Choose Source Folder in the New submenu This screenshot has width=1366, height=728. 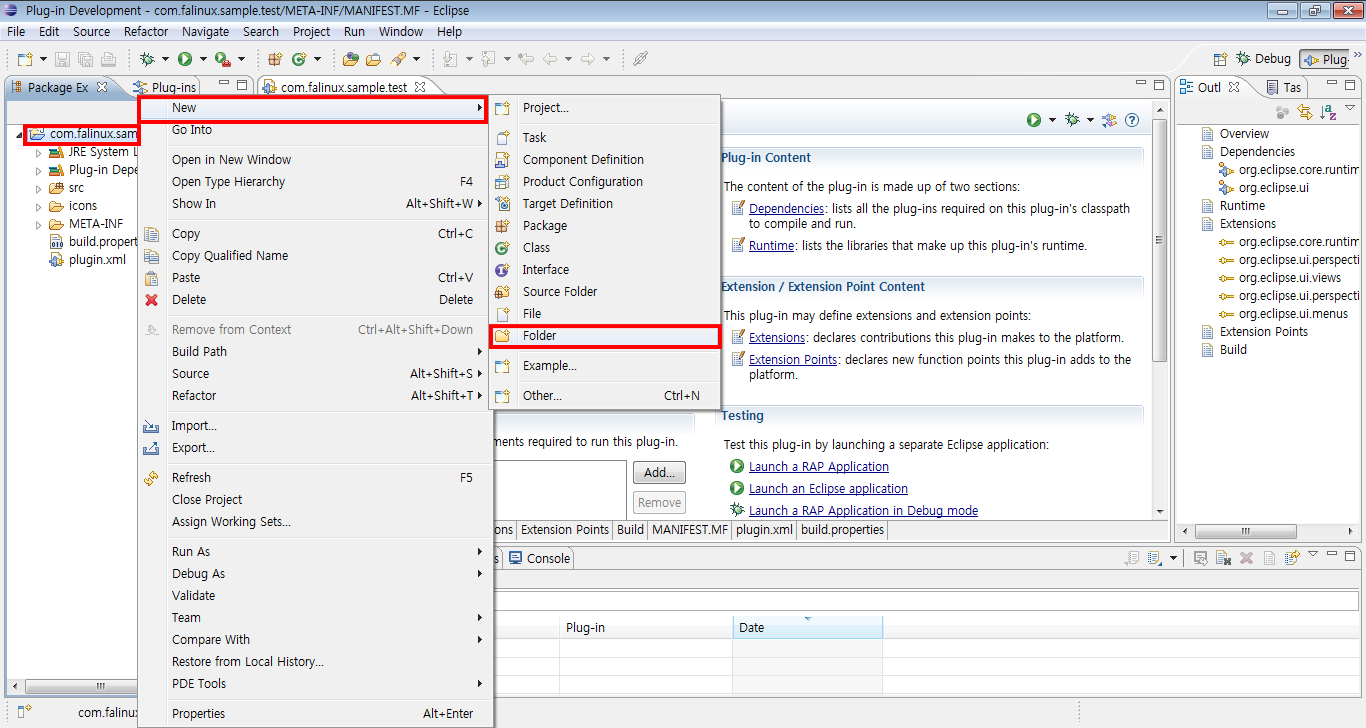point(605,292)
